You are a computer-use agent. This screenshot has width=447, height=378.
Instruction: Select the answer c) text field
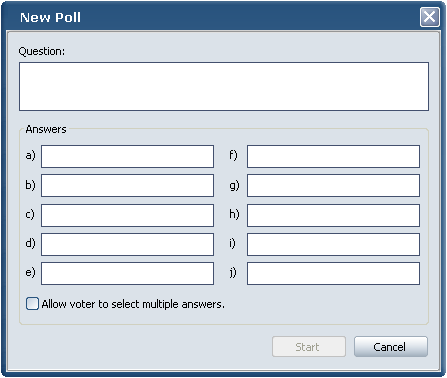click(127, 215)
